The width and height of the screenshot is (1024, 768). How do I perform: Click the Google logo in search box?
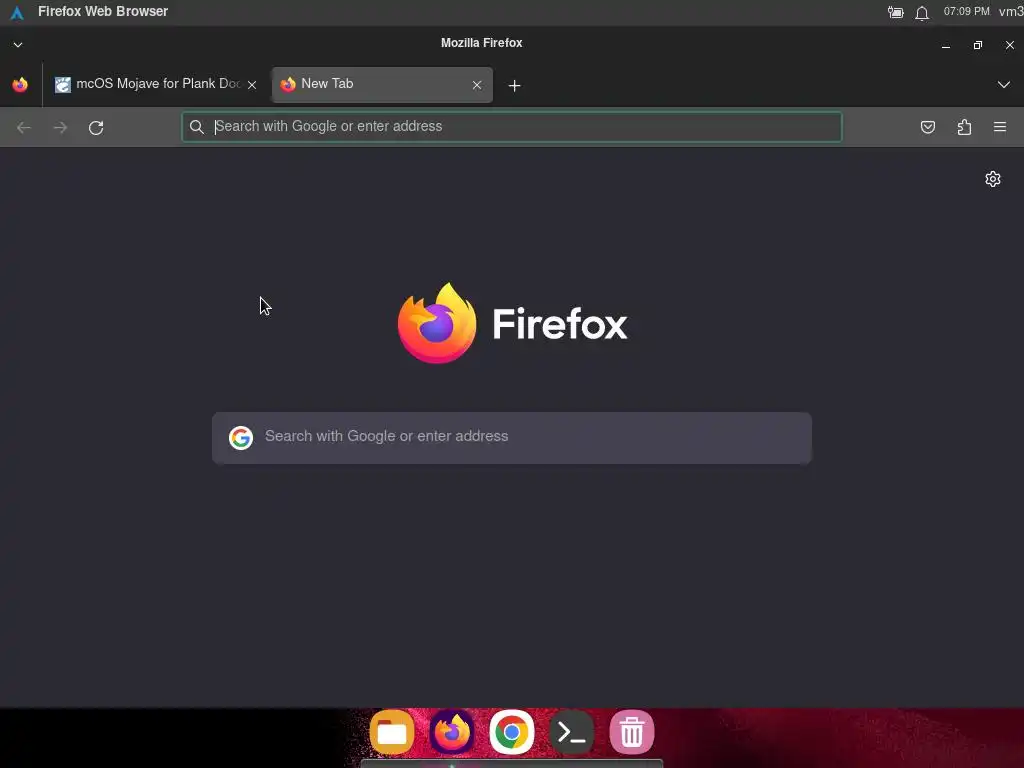(x=241, y=438)
